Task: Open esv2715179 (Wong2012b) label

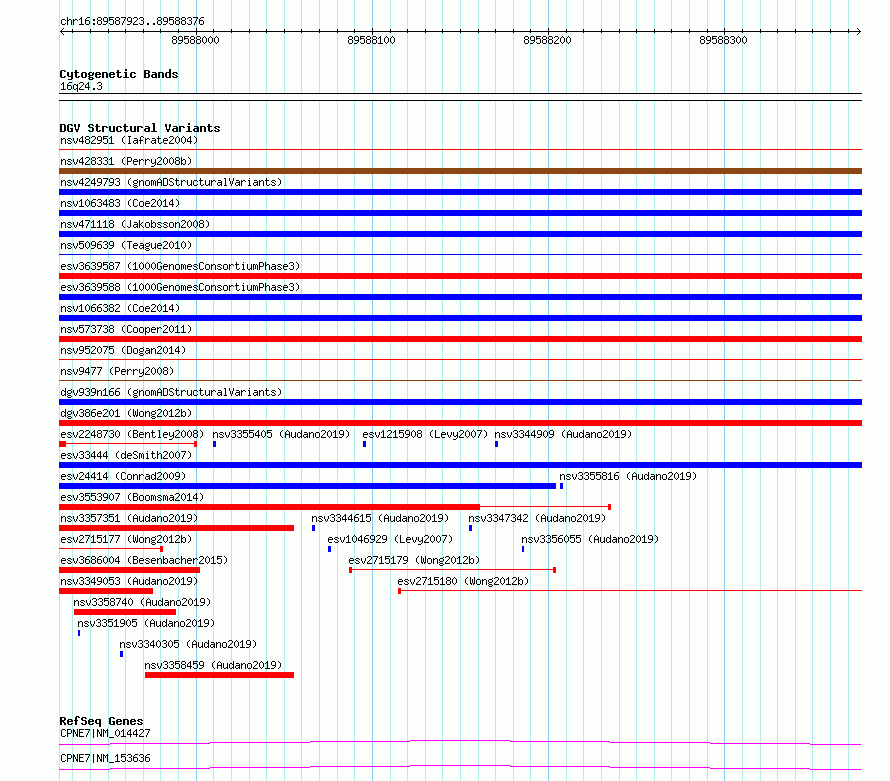Action: click(x=414, y=560)
